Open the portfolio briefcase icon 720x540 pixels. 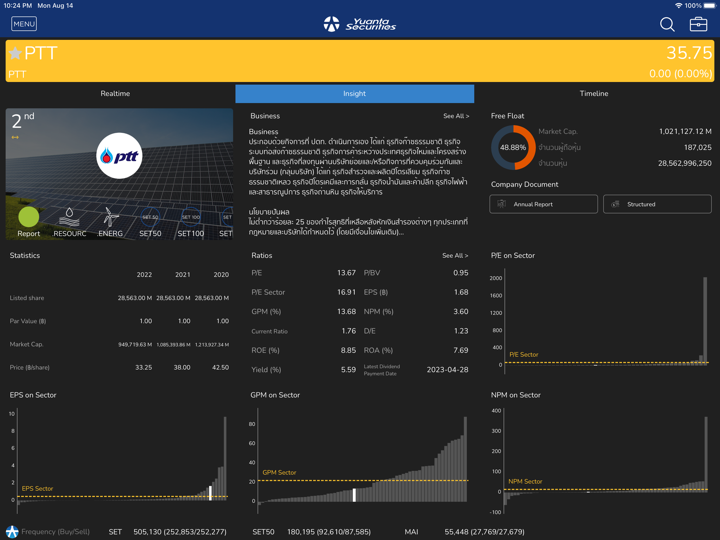click(x=698, y=24)
